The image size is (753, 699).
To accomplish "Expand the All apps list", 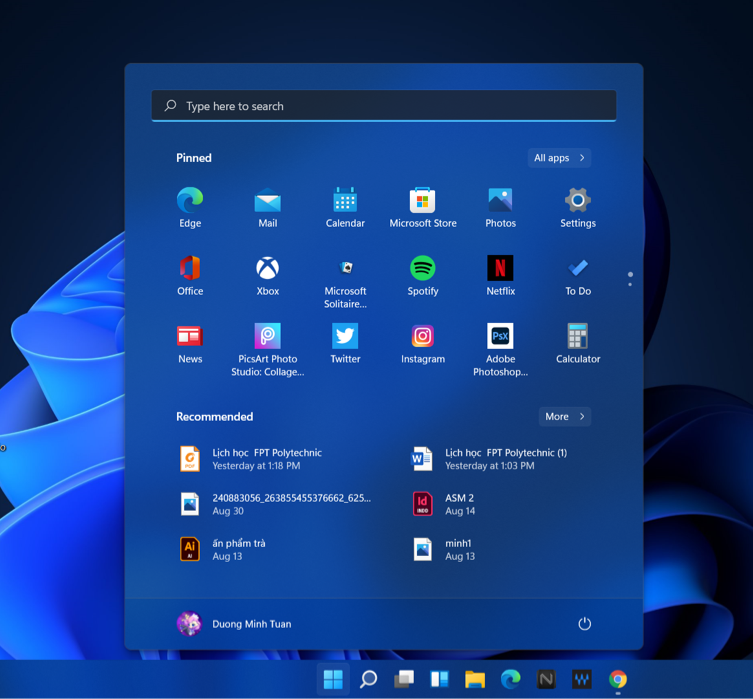I will [559, 158].
